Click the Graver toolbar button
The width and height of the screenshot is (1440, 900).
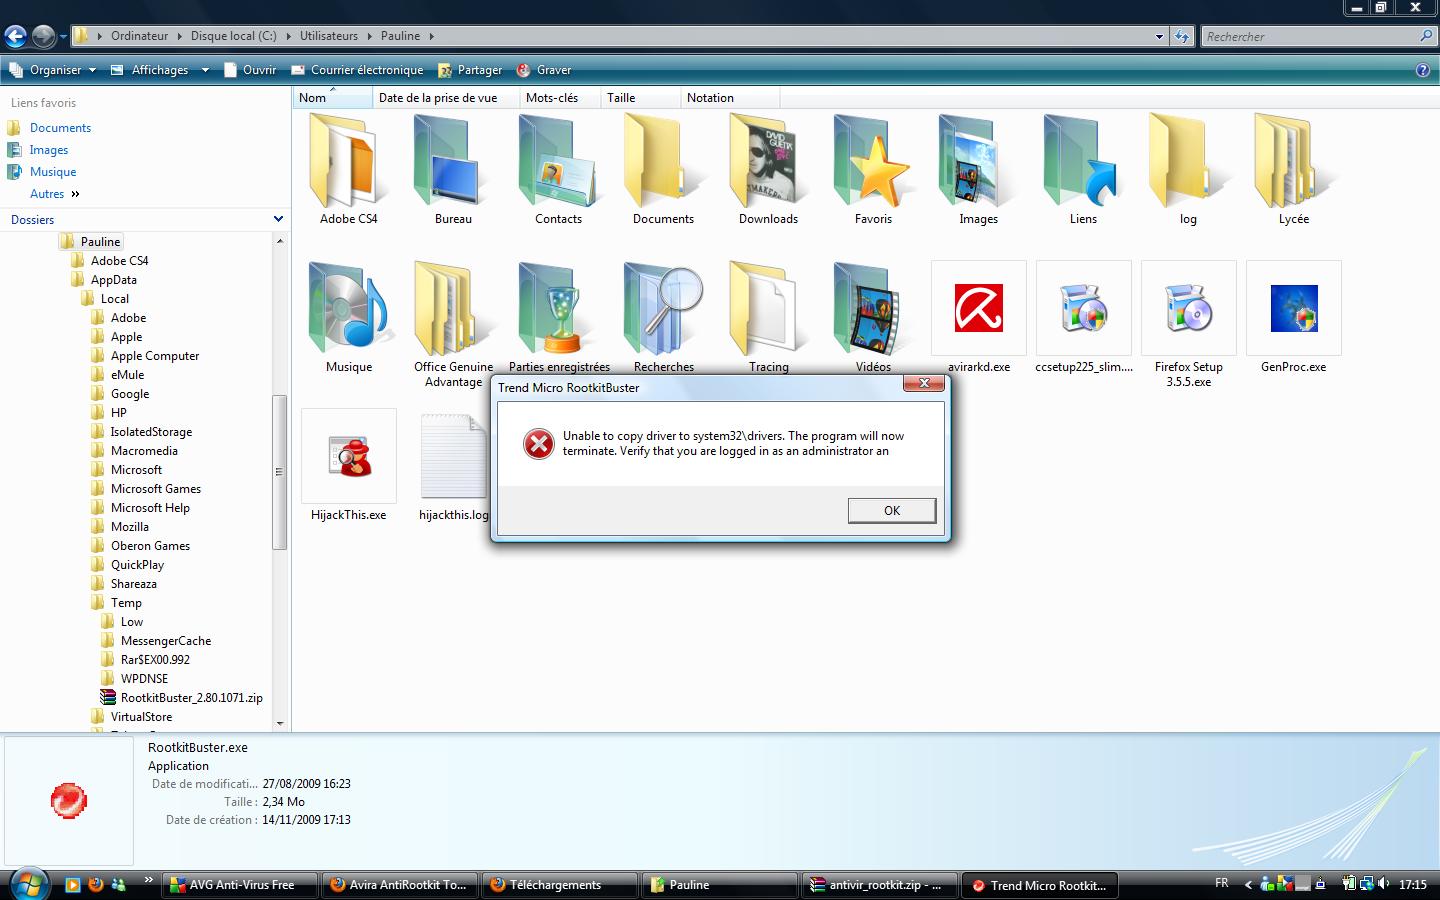(x=544, y=70)
